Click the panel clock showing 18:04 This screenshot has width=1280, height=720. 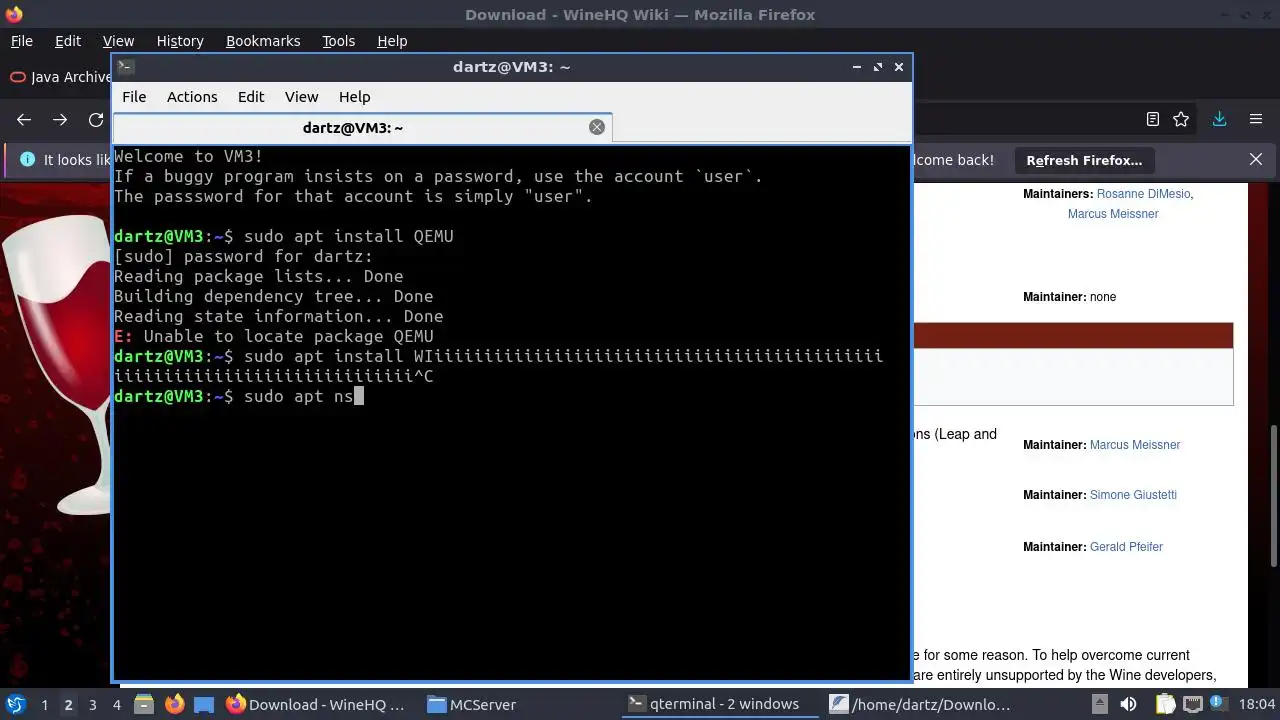(1257, 704)
